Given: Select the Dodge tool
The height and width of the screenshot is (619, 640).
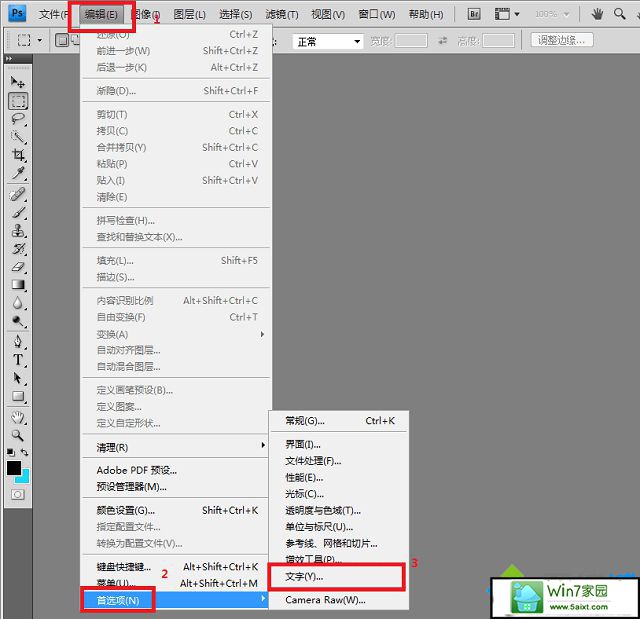Looking at the screenshot, I should tap(18, 321).
